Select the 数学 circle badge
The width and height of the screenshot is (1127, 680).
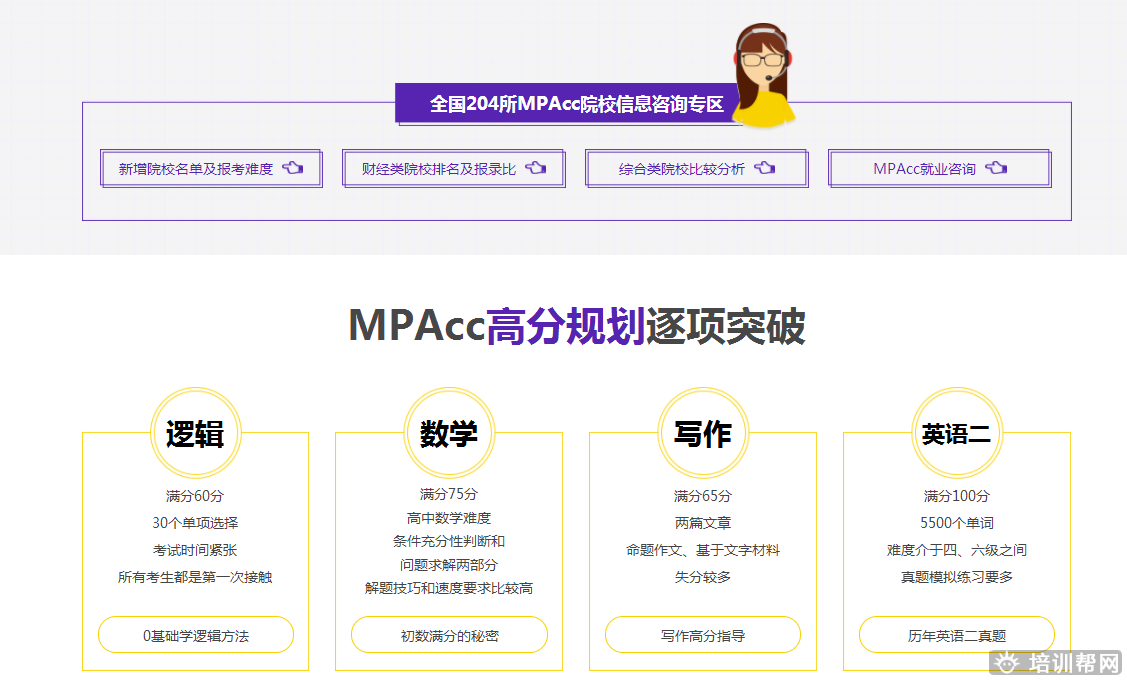tap(449, 433)
